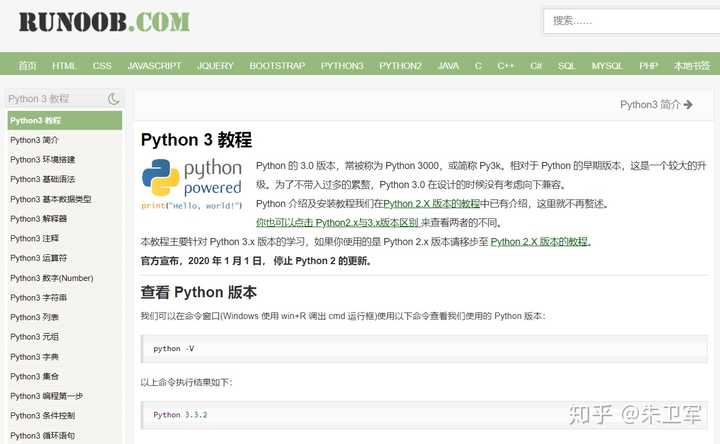Toggle night mode moon icon in sidebar
Viewport: 720px width, 444px height.
tap(113, 98)
